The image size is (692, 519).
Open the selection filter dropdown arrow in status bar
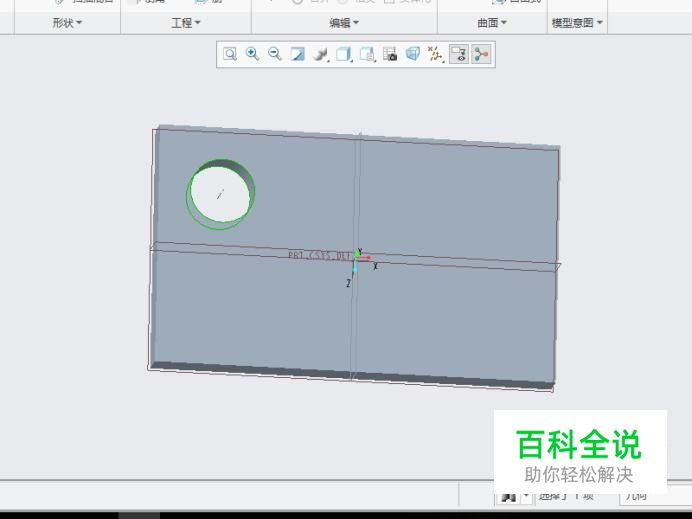tap(526, 496)
